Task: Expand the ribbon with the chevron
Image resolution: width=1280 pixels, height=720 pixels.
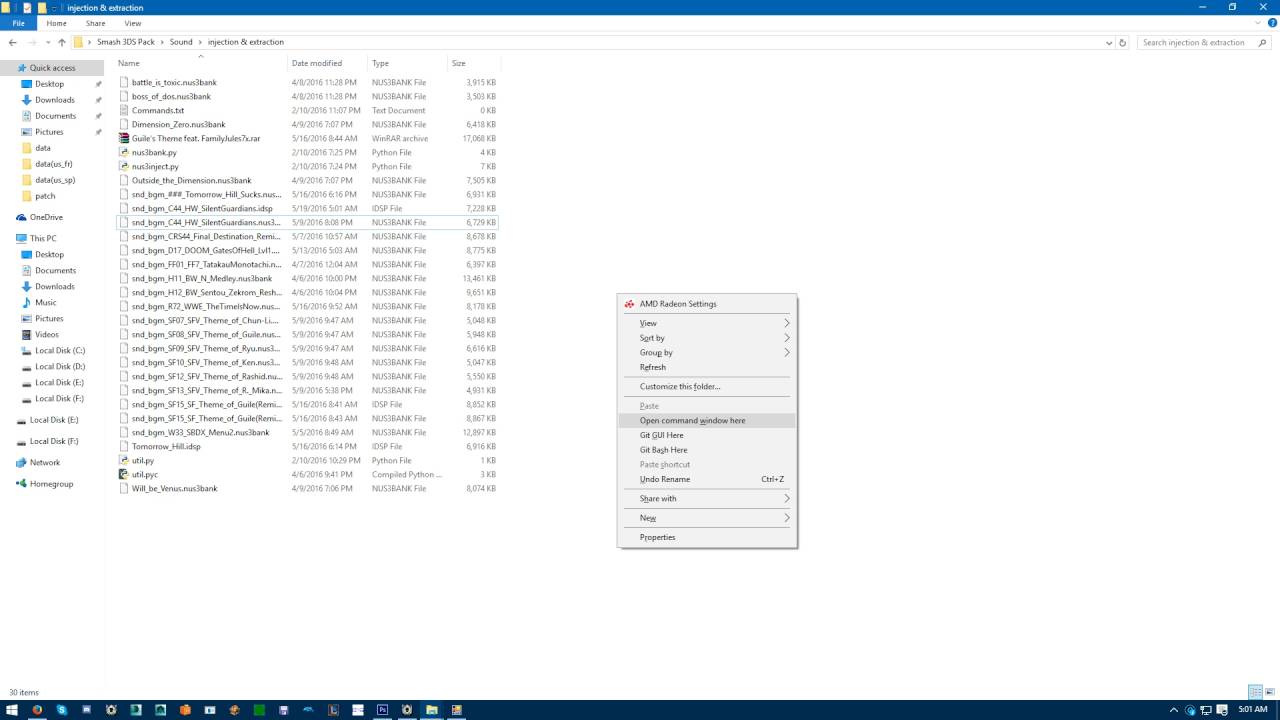Action: pyautogui.click(x=1257, y=23)
